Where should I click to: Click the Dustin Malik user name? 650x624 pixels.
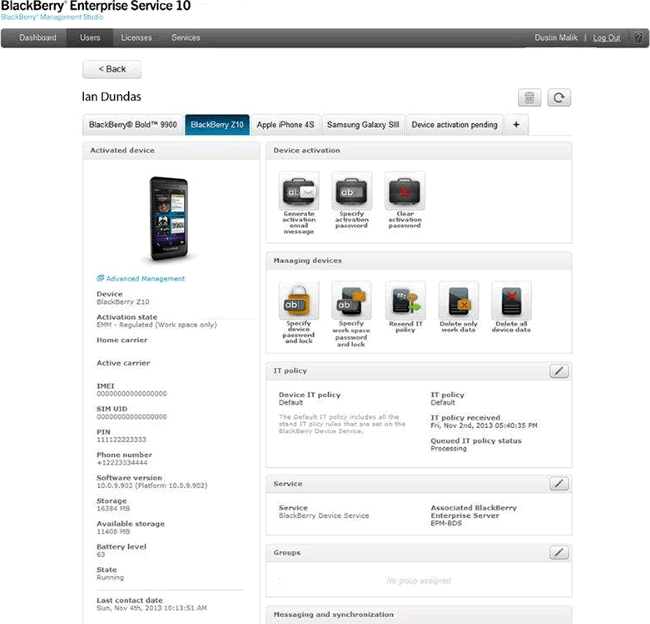pos(556,38)
